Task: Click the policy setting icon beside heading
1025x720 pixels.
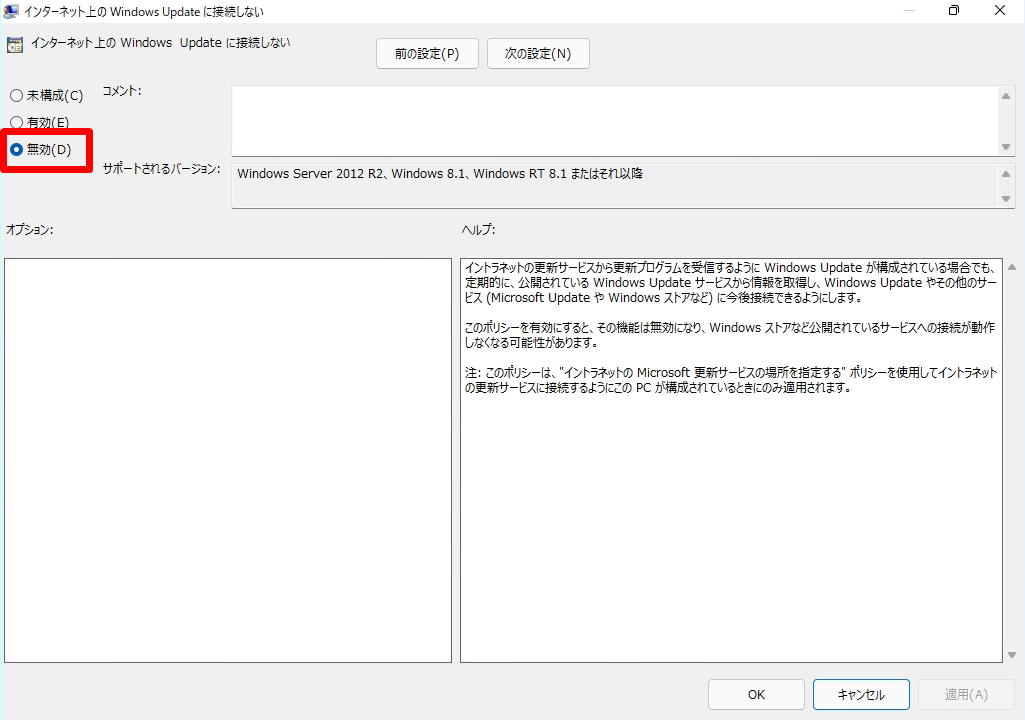Action: [x=14, y=44]
